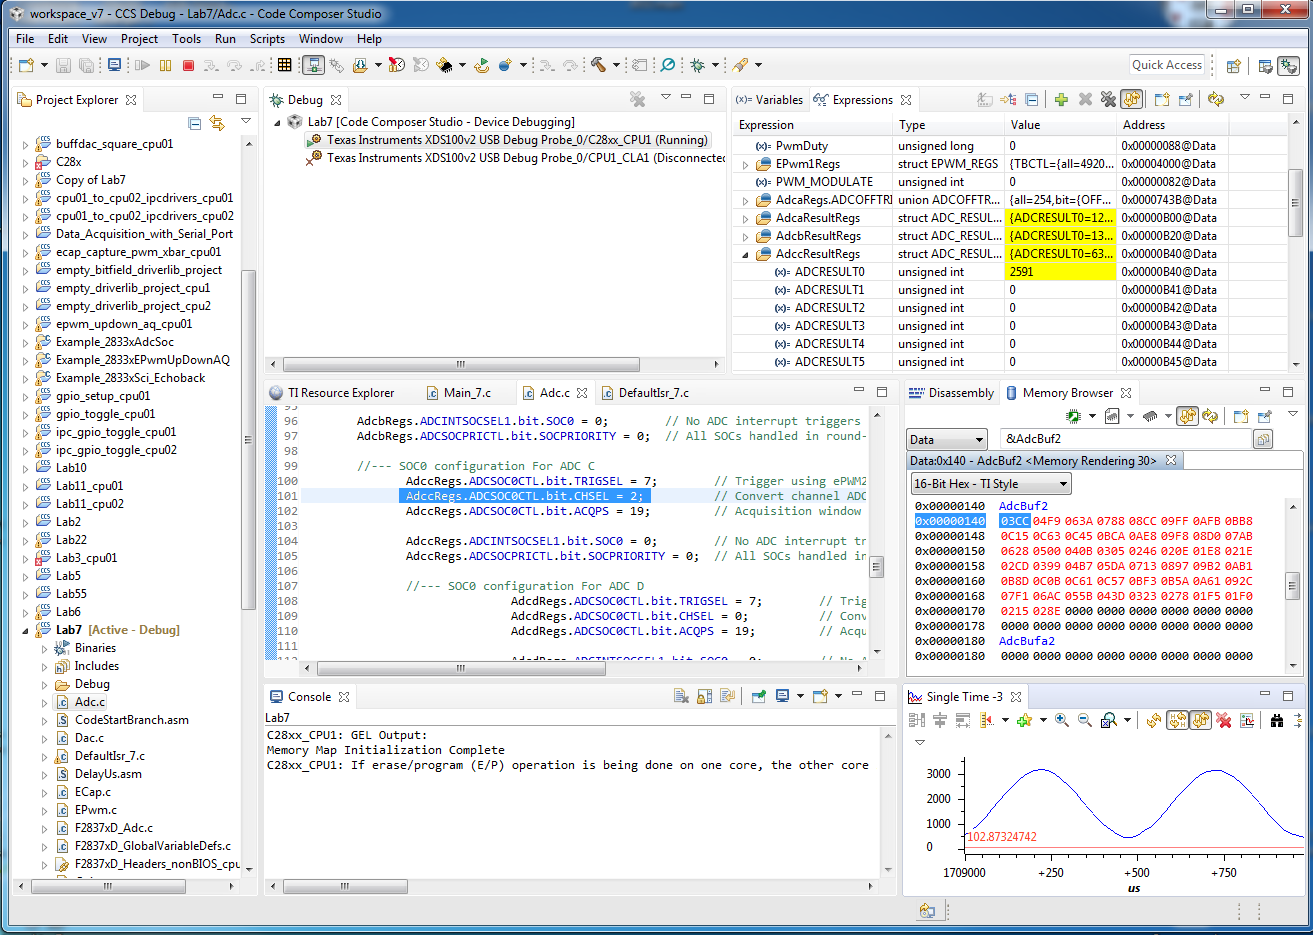The width and height of the screenshot is (1313, 935).
Task: Click Remove All Expressions double-X icon
Action: pos(1108,100)
